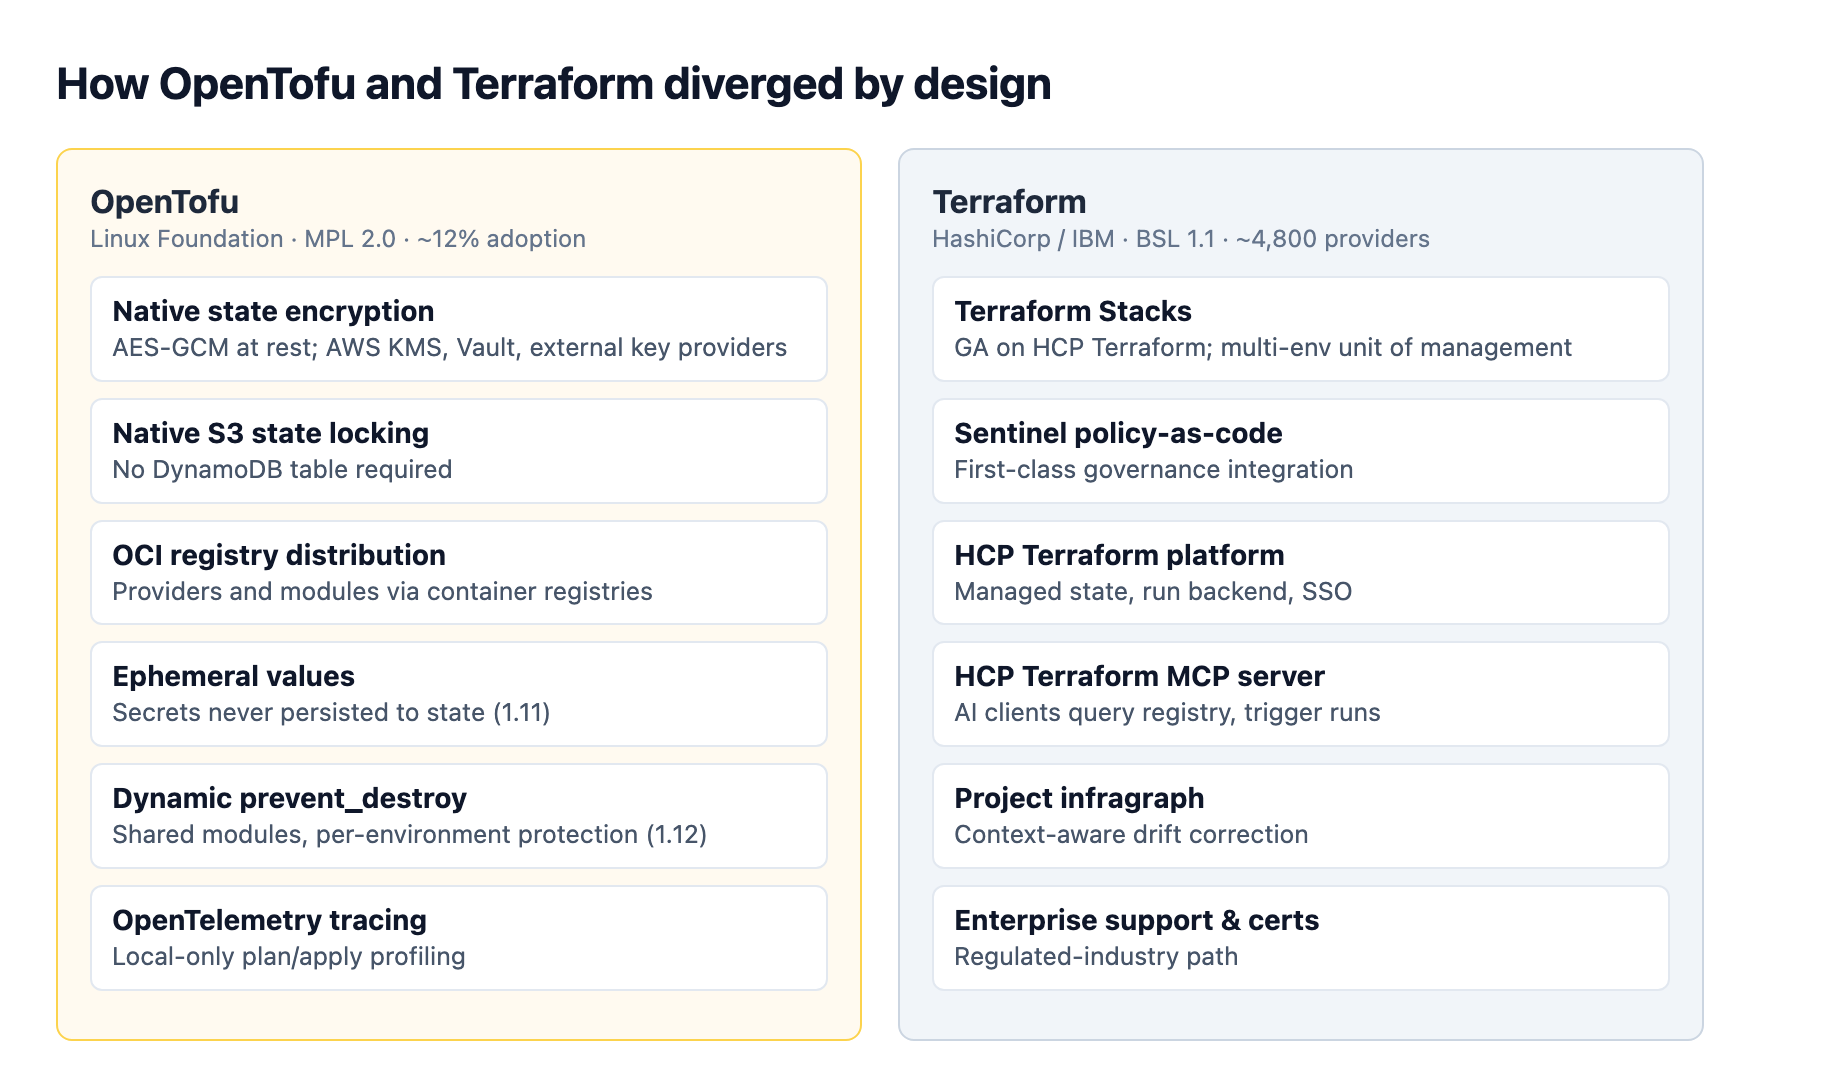This screenshot has width=1840, height=1072.
Task: Click 'Managed state, run backend, SSO' text
Action: click(1153, 591)
